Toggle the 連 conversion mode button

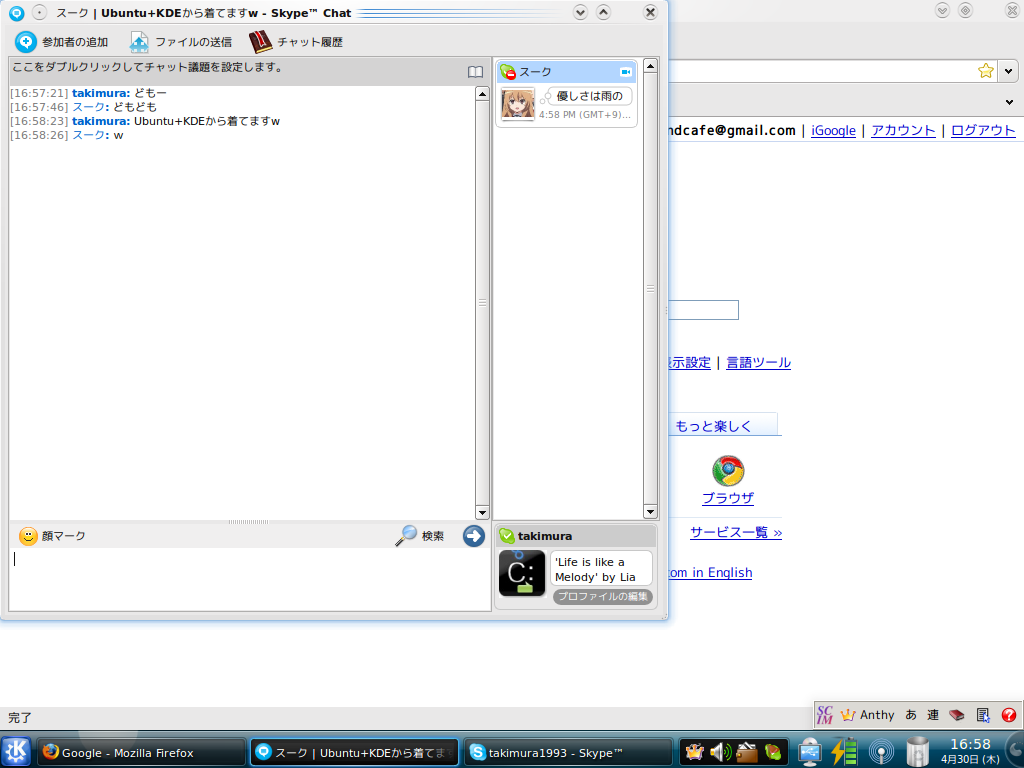(x=933, y=715)
